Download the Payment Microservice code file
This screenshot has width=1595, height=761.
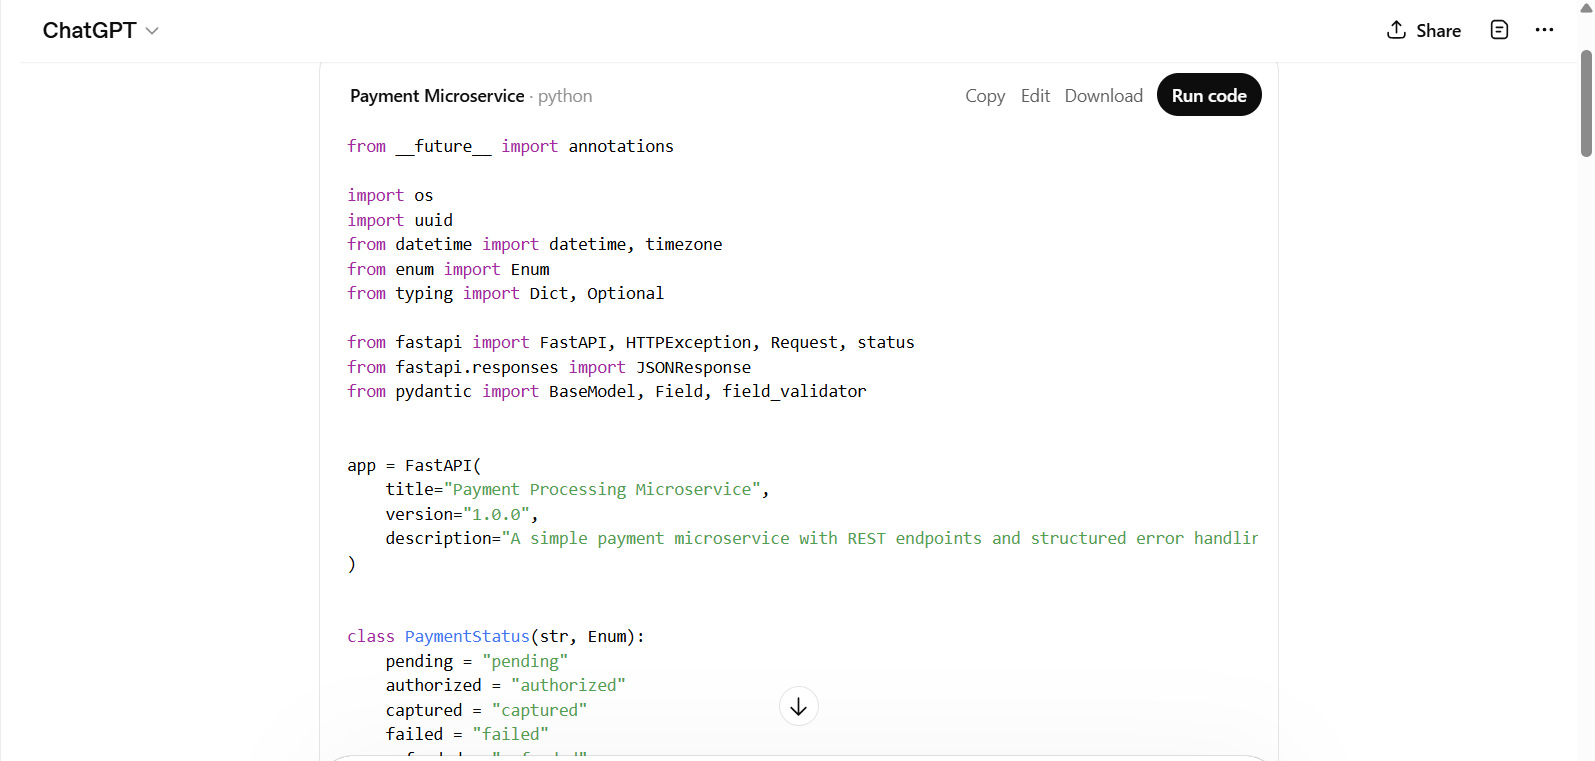(1103, 96)
